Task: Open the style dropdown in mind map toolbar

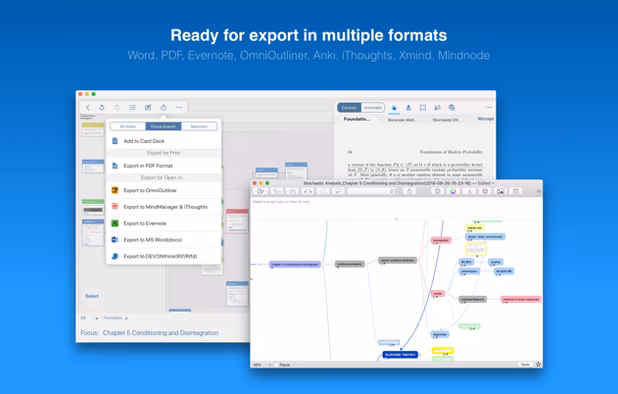Action: point(371,191)
